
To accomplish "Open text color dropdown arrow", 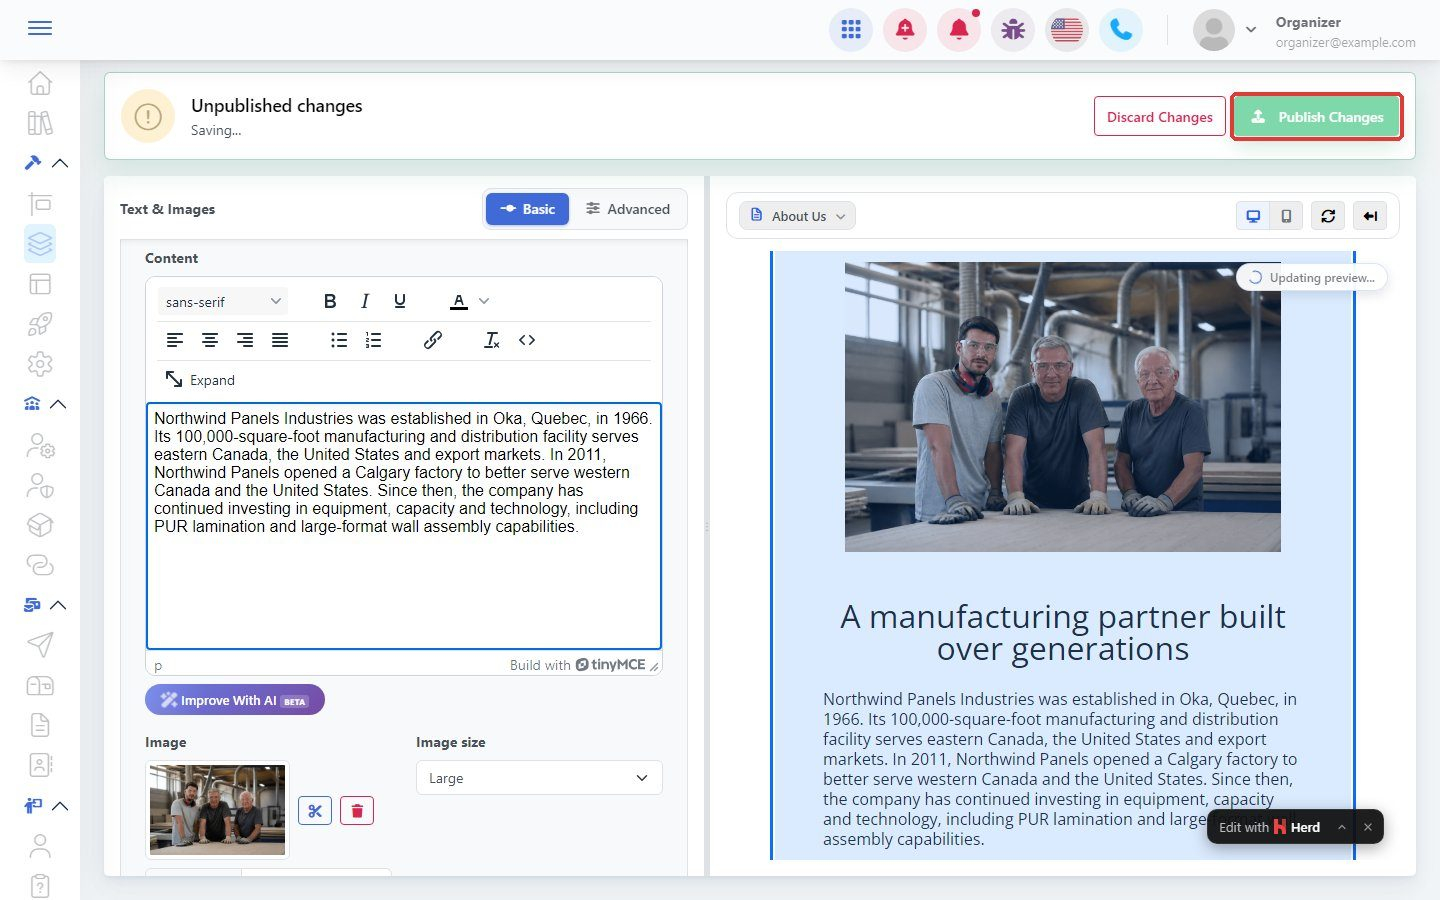I will tap(484, 301).
